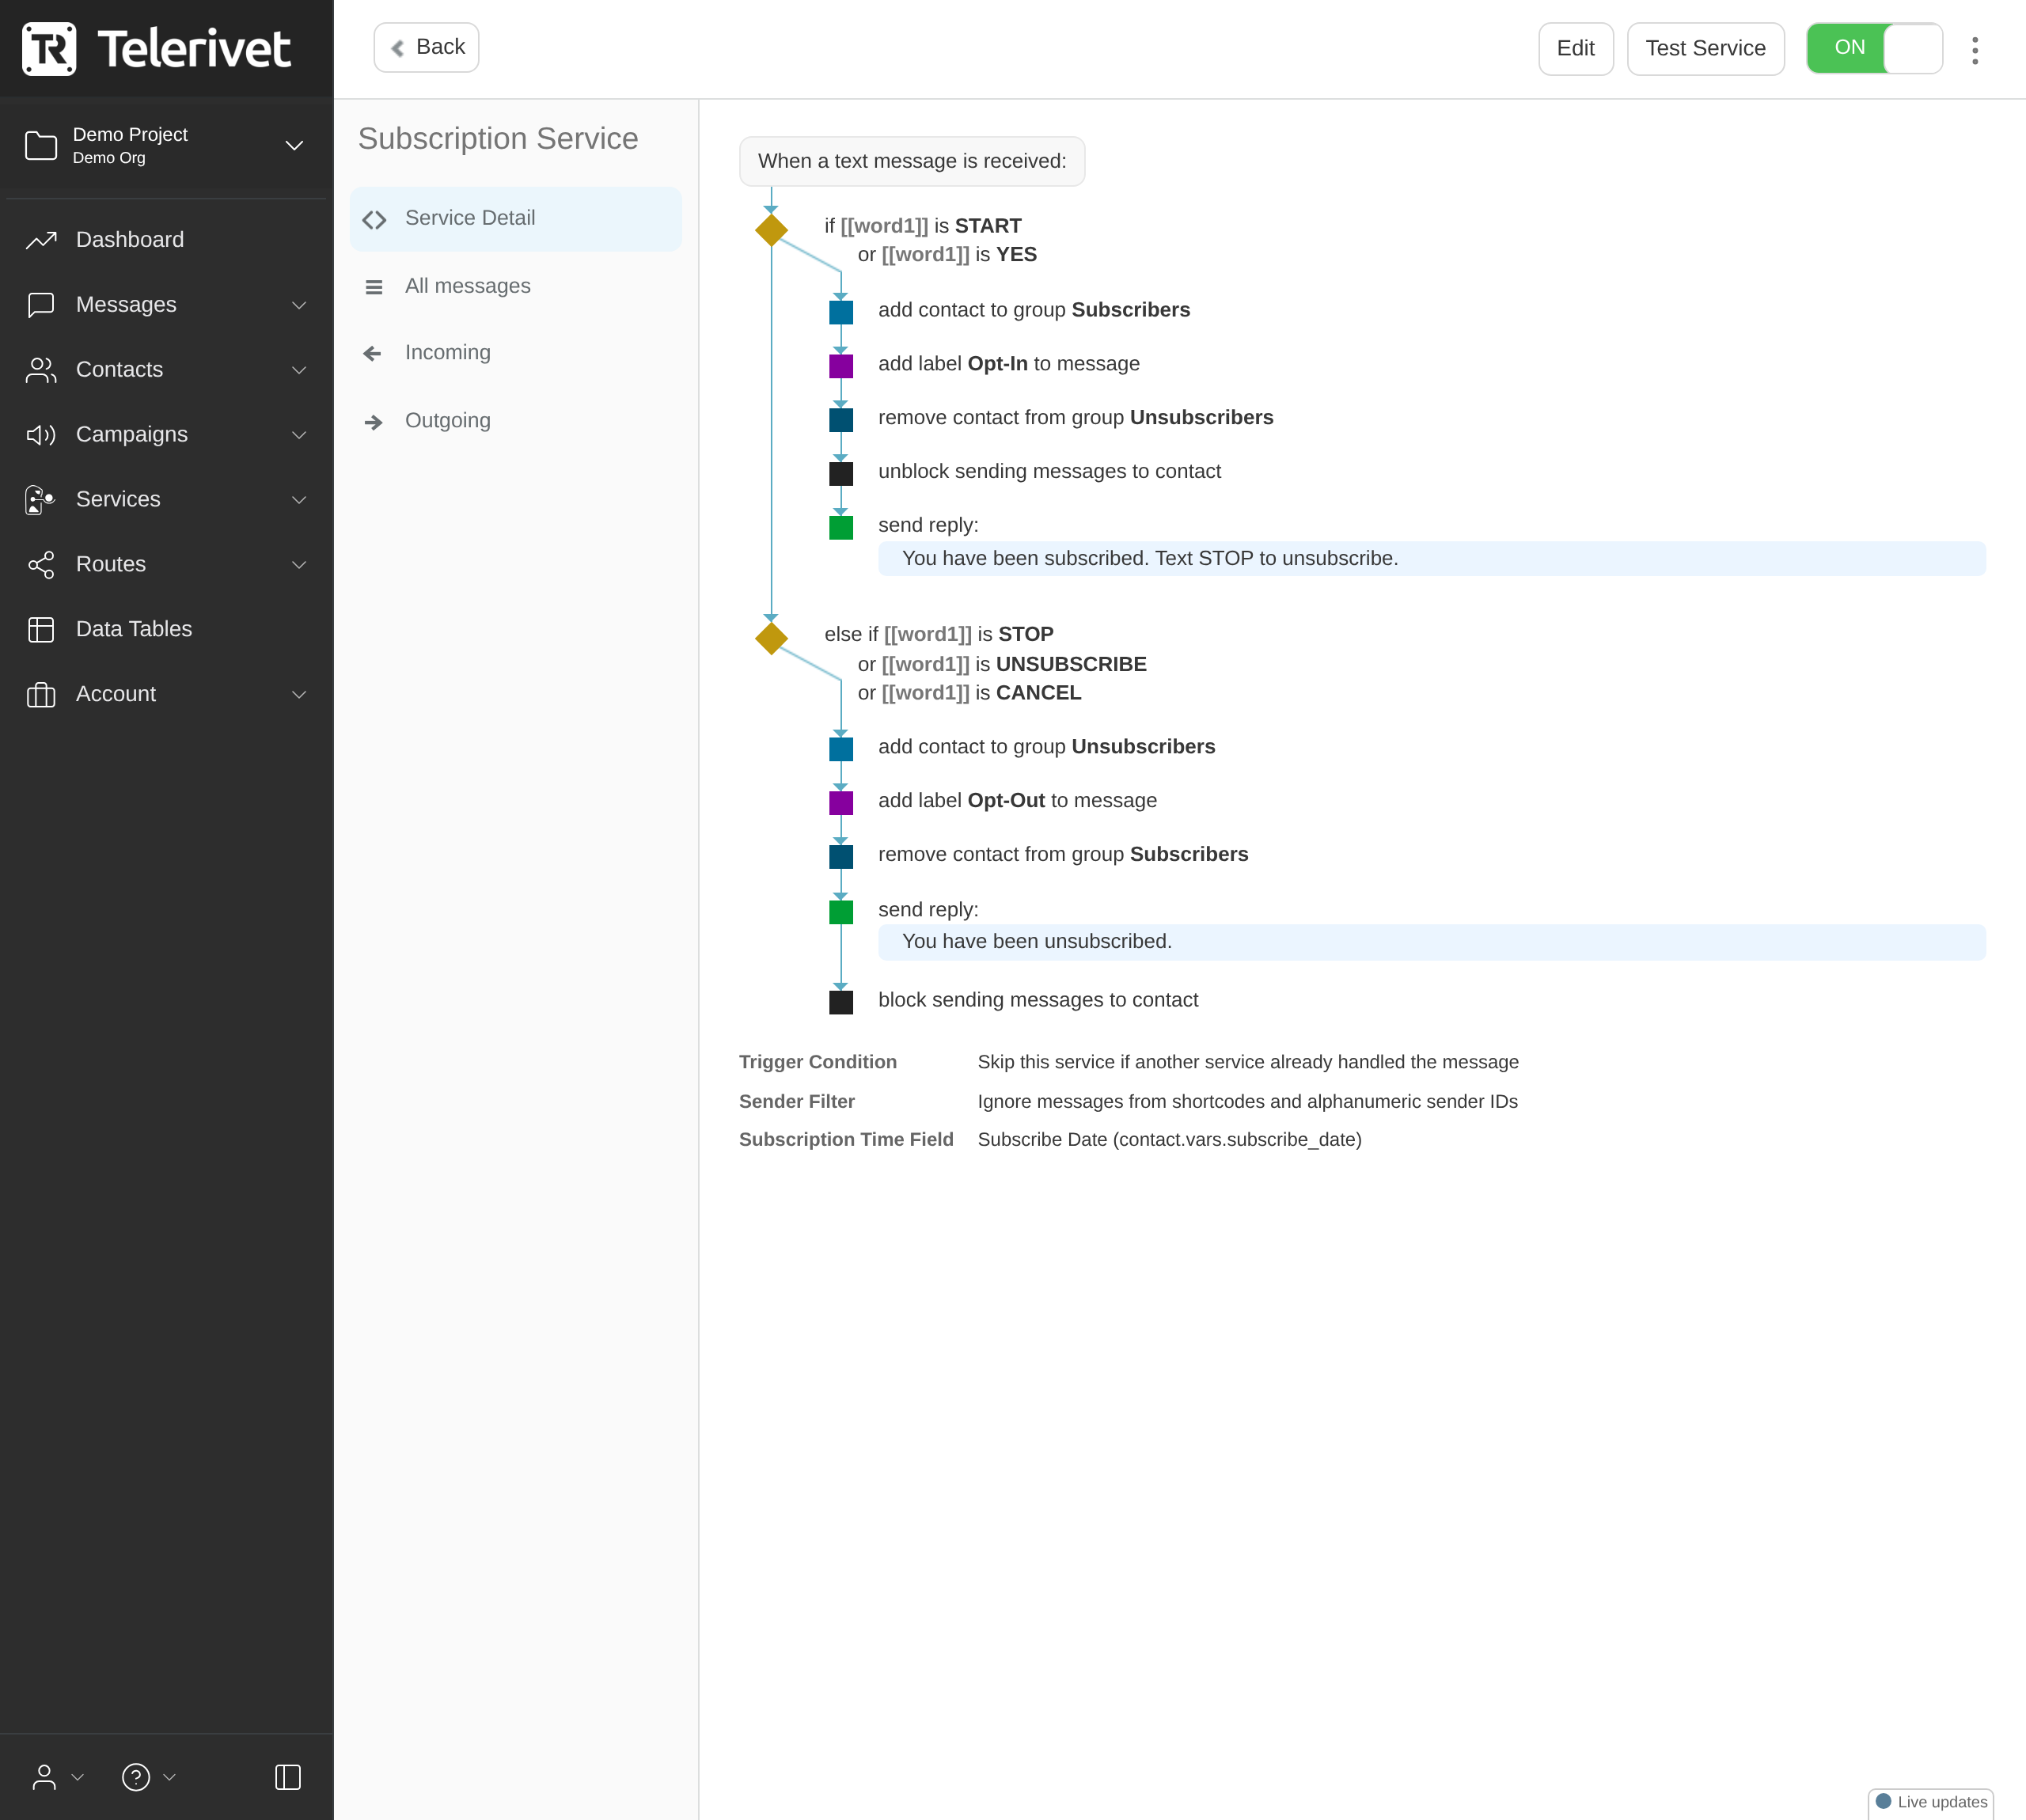The height and width of the screenshot is (1820, 2026).
Task: Click the Campaigns megaphone icon
Action: [41, 435]
